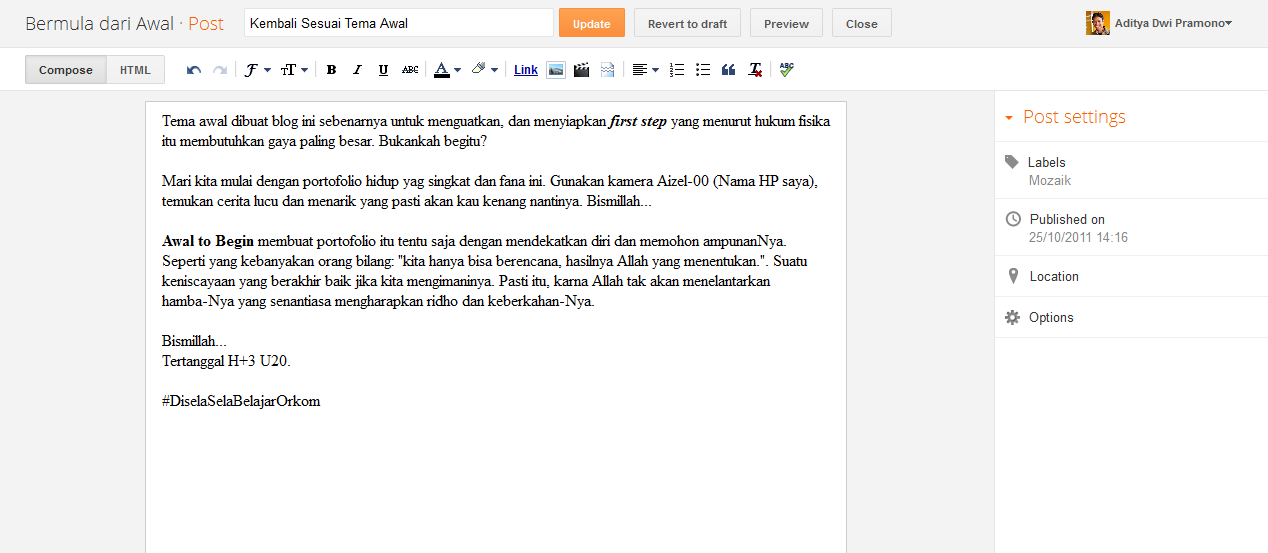Click the orange Update button

click(592, 23)
